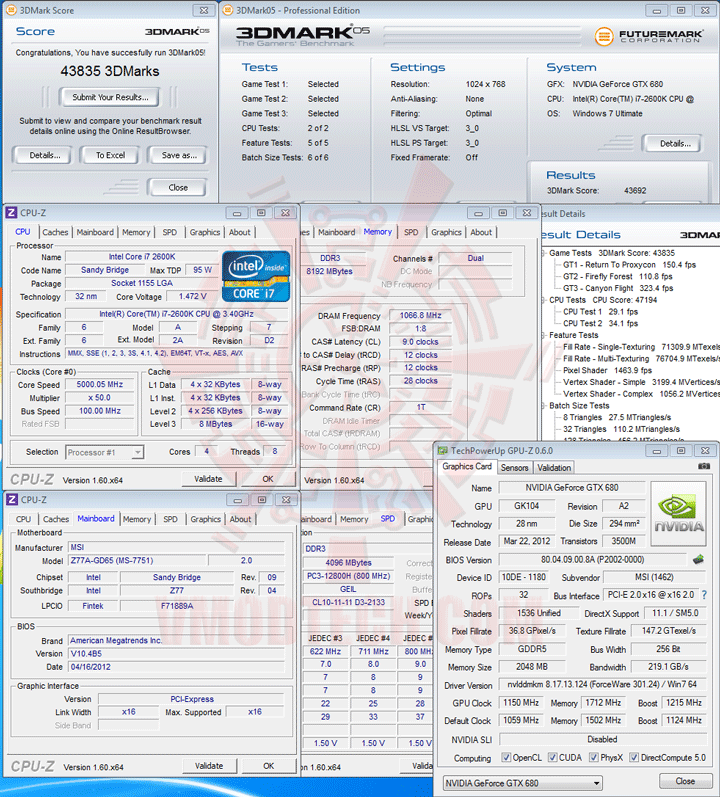The height and width of the screenshot is (797, 720).
Task: Click the 3DMark05 Professional Edition title icon
Action: (228, 10)
